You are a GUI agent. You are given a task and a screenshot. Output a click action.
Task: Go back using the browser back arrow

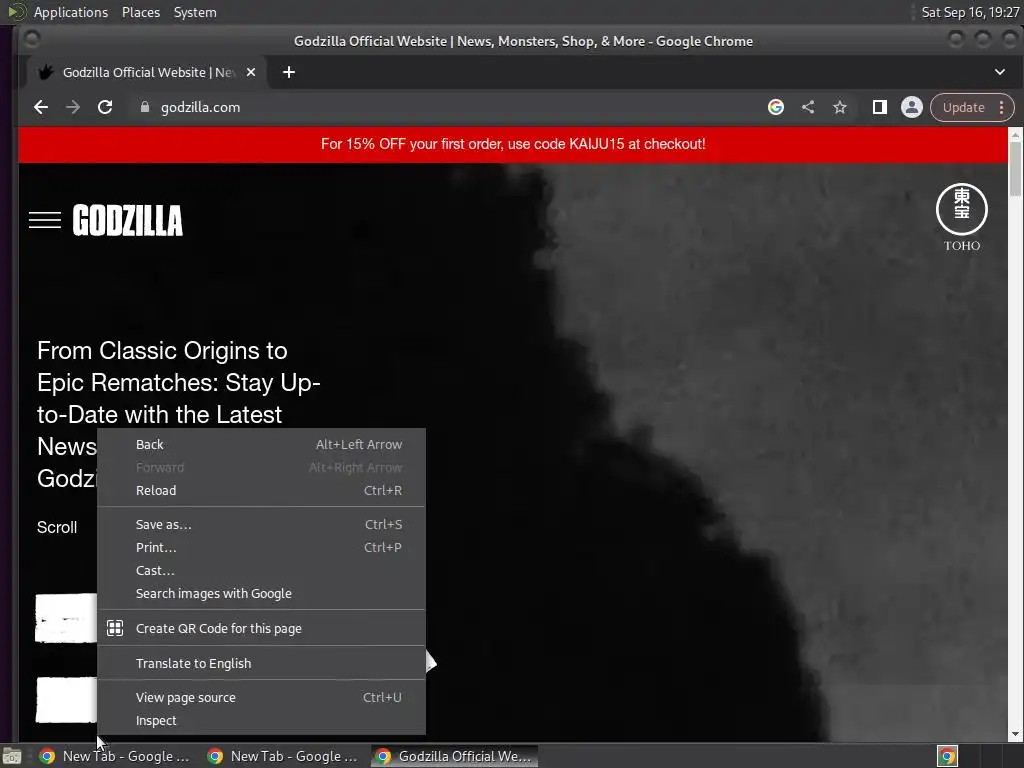40,107
